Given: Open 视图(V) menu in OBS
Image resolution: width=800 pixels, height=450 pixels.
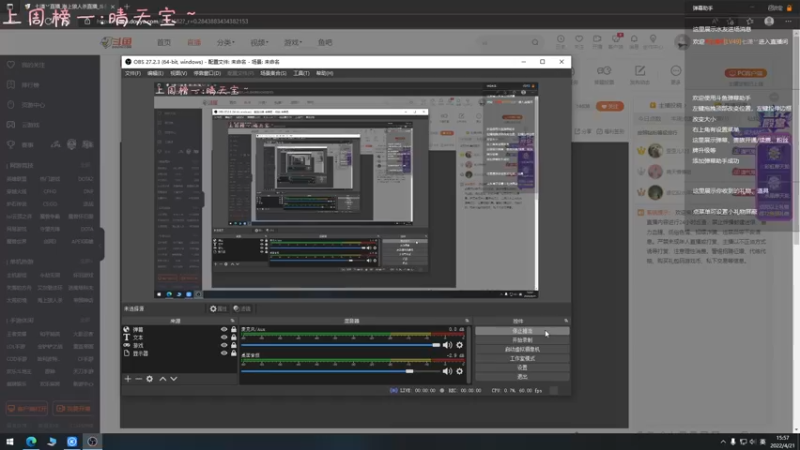Looking at the screenshot, I should tap(178, 73).
